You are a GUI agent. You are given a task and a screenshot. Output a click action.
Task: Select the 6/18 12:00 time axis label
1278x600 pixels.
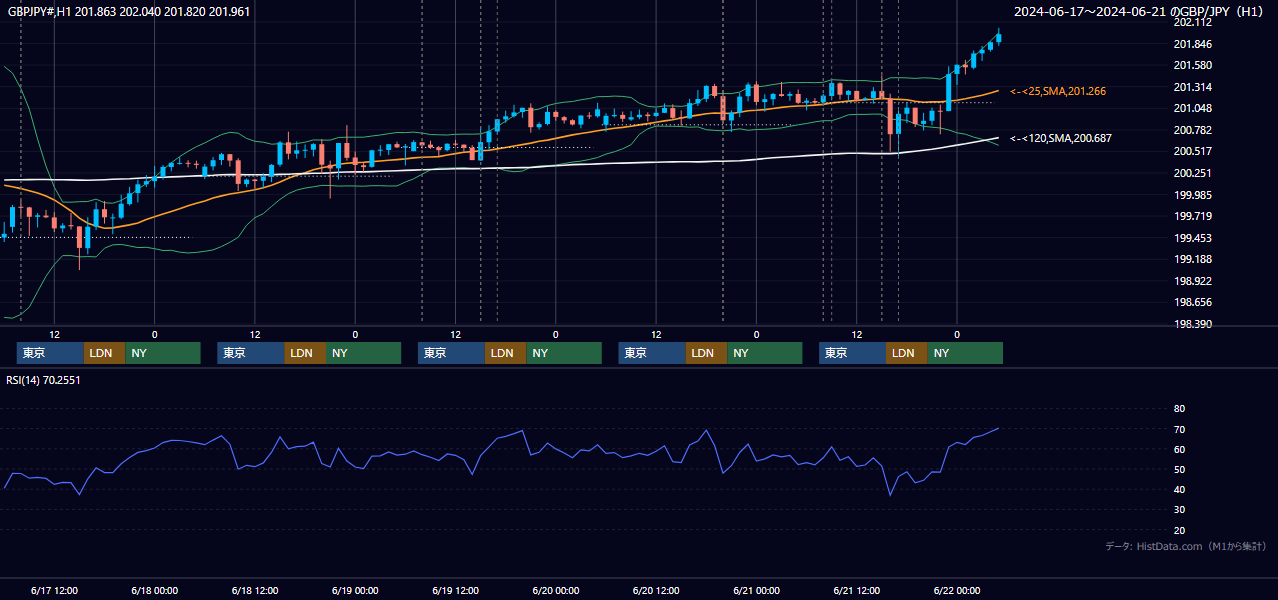tap(255, 590)
